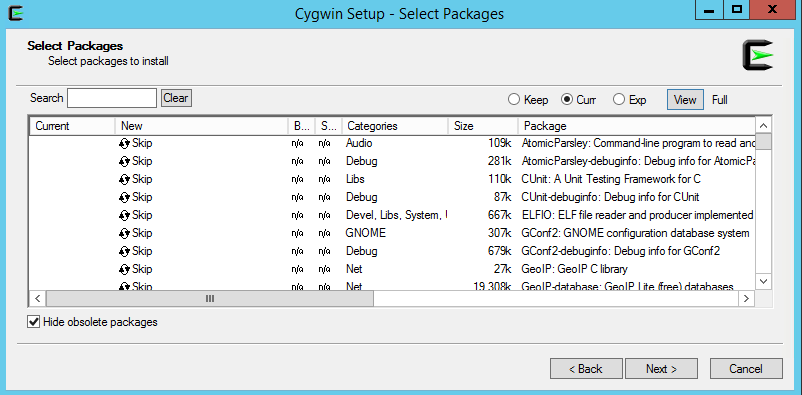Proceed with the Next button
Screen dimensions: 802x395
tap(661, 368)
